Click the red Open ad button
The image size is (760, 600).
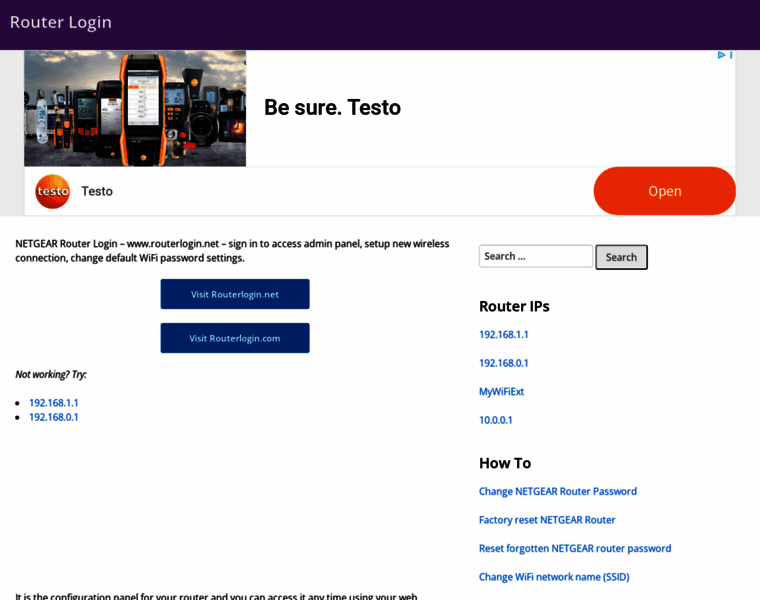point(665,191)
